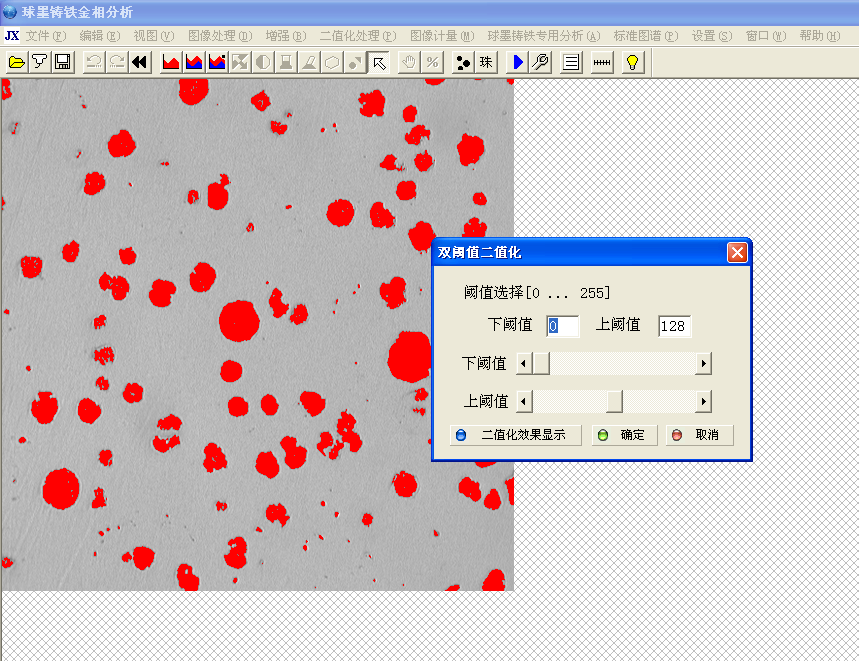Select the hand pan tool

409,62
